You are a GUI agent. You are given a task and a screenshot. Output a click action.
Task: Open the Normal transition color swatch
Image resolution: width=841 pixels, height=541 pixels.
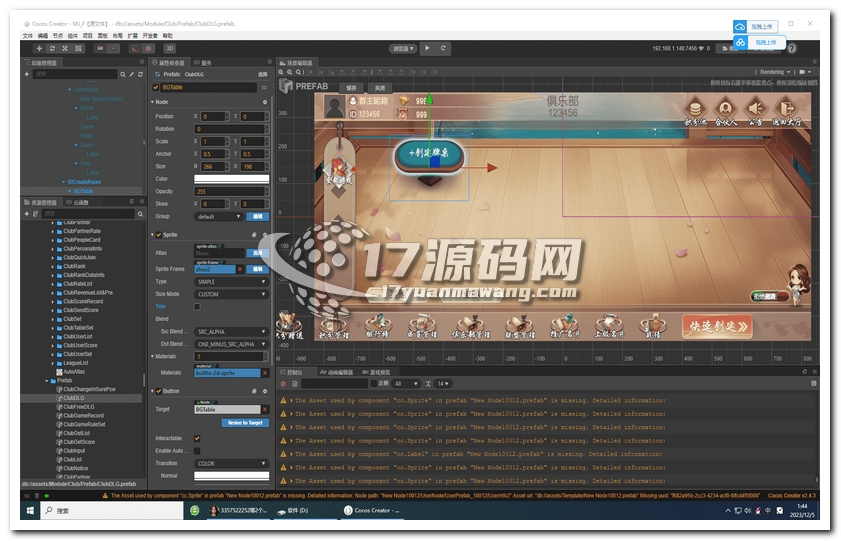231,476
